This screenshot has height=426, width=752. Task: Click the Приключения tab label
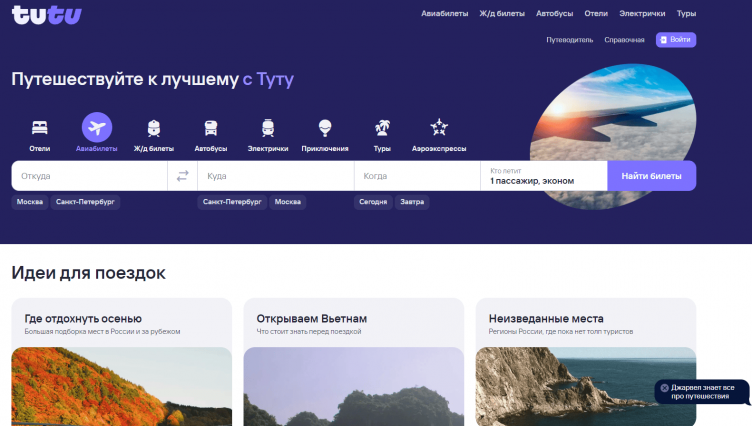[x=325, y=149]
